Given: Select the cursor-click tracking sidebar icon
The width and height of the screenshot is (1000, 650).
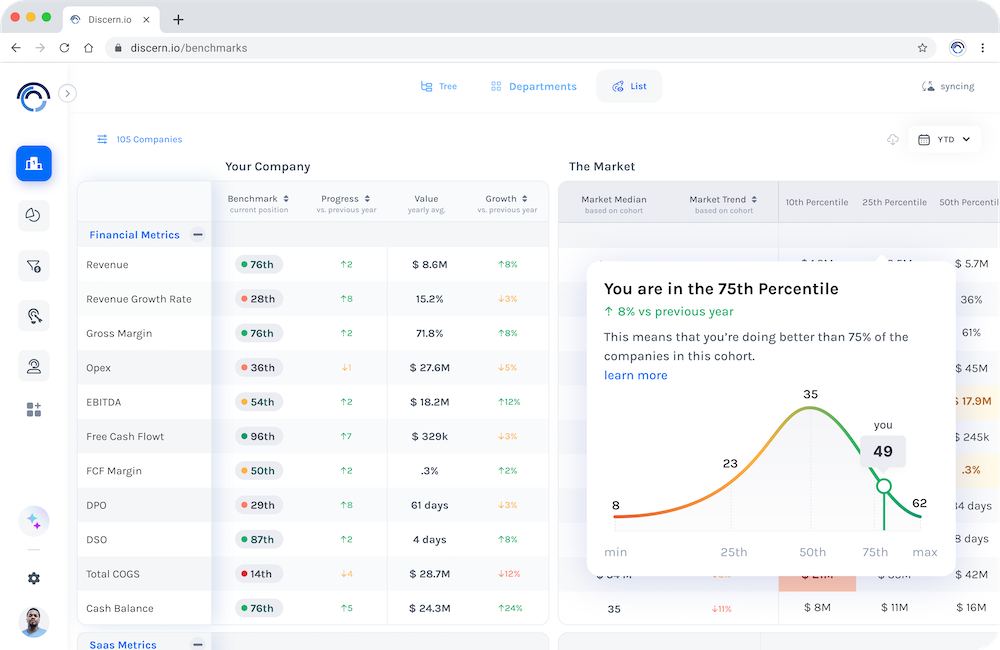Looking at the screenshot, I should click(x=33, y=315).
